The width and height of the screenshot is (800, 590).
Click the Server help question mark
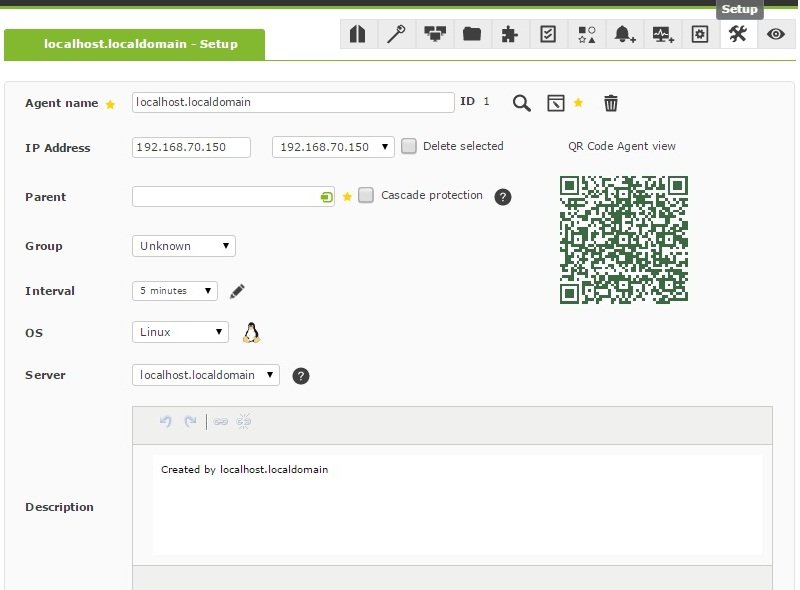point(301,376)
